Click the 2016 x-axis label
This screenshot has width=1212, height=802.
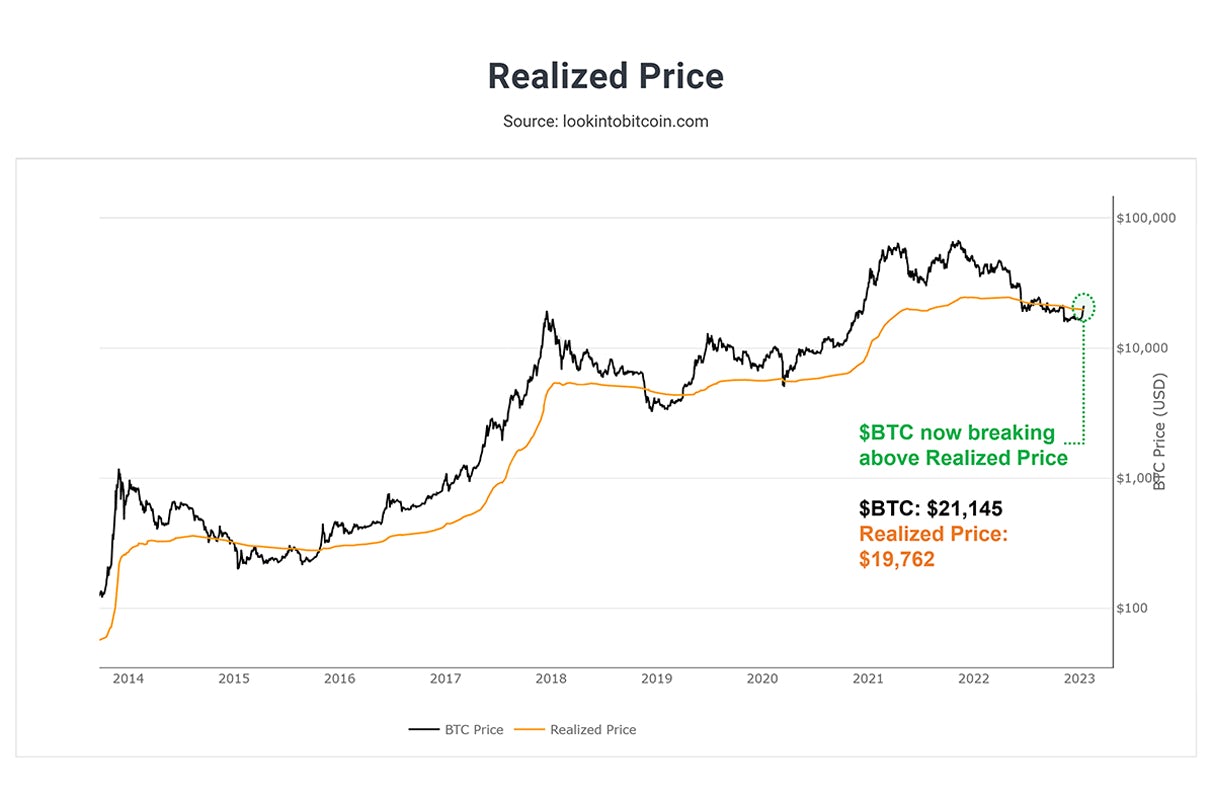[339, 679]
